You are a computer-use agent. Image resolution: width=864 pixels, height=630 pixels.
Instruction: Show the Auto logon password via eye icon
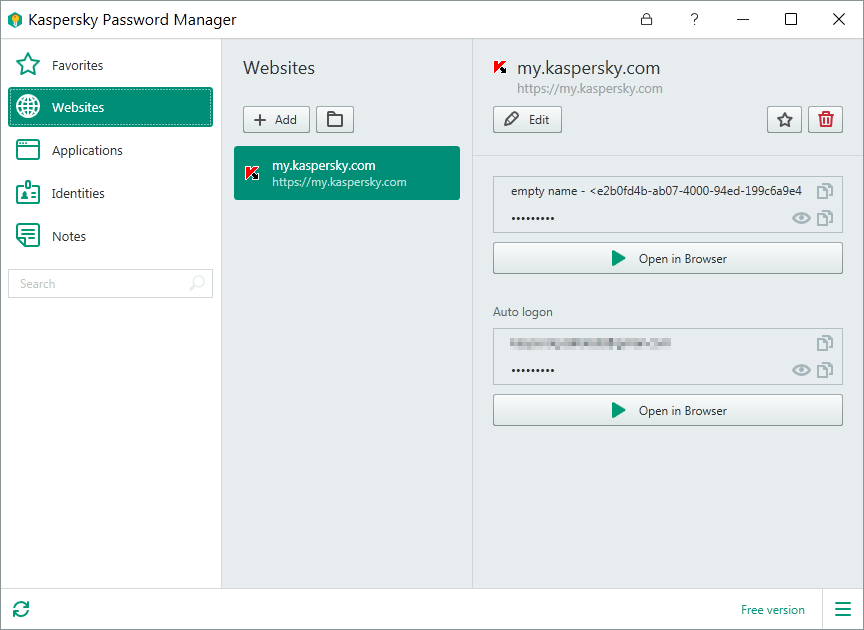coord(801,369)
